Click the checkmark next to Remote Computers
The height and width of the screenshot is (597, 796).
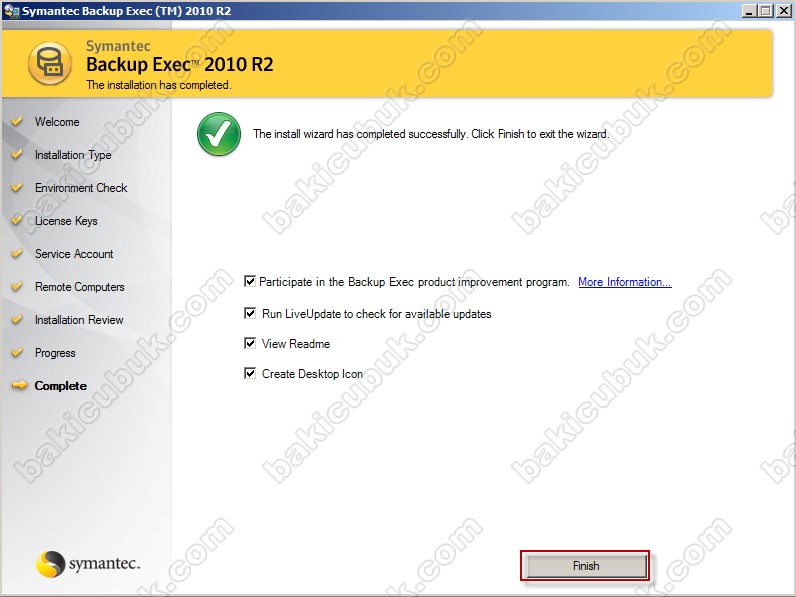click(x=17, y=286)
